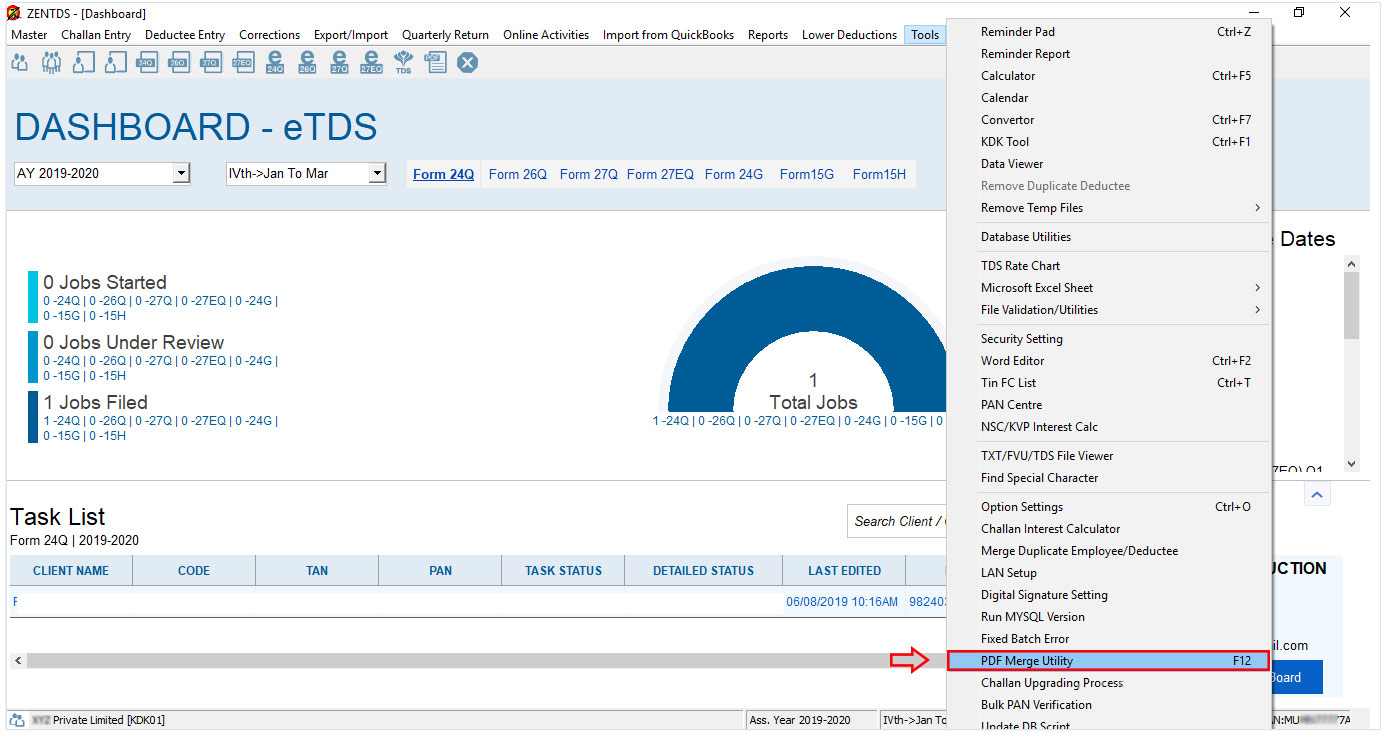The image size is (1386, 735).
Task: Click the e-24Q return toolbar icon
Action: pos(275,63)
